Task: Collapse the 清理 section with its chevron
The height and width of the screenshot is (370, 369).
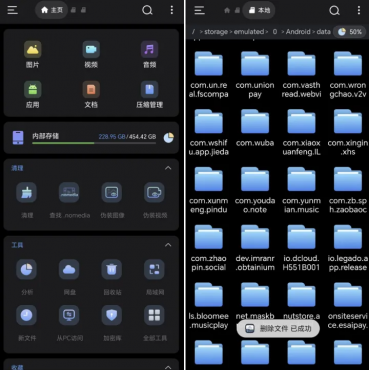Action: pos(168,168)
